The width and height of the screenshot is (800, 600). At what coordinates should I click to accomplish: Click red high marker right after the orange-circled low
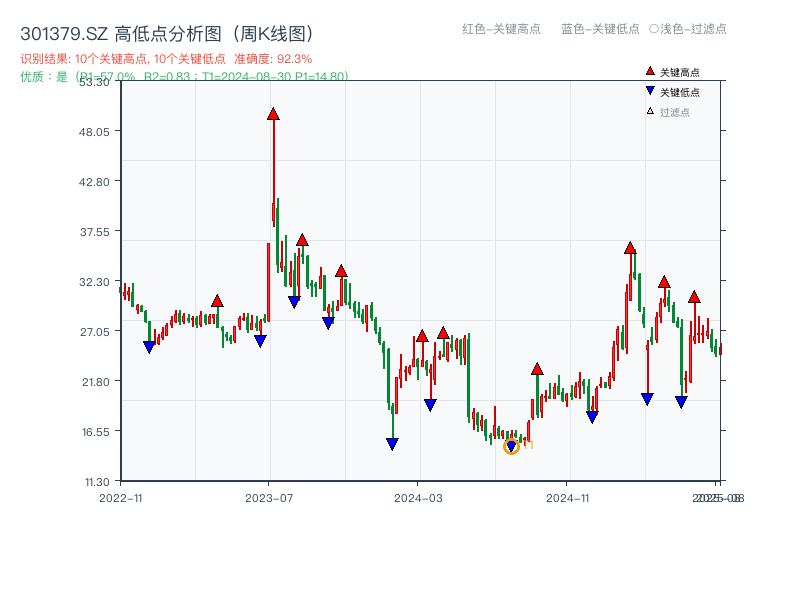click(x=537, y=369)
